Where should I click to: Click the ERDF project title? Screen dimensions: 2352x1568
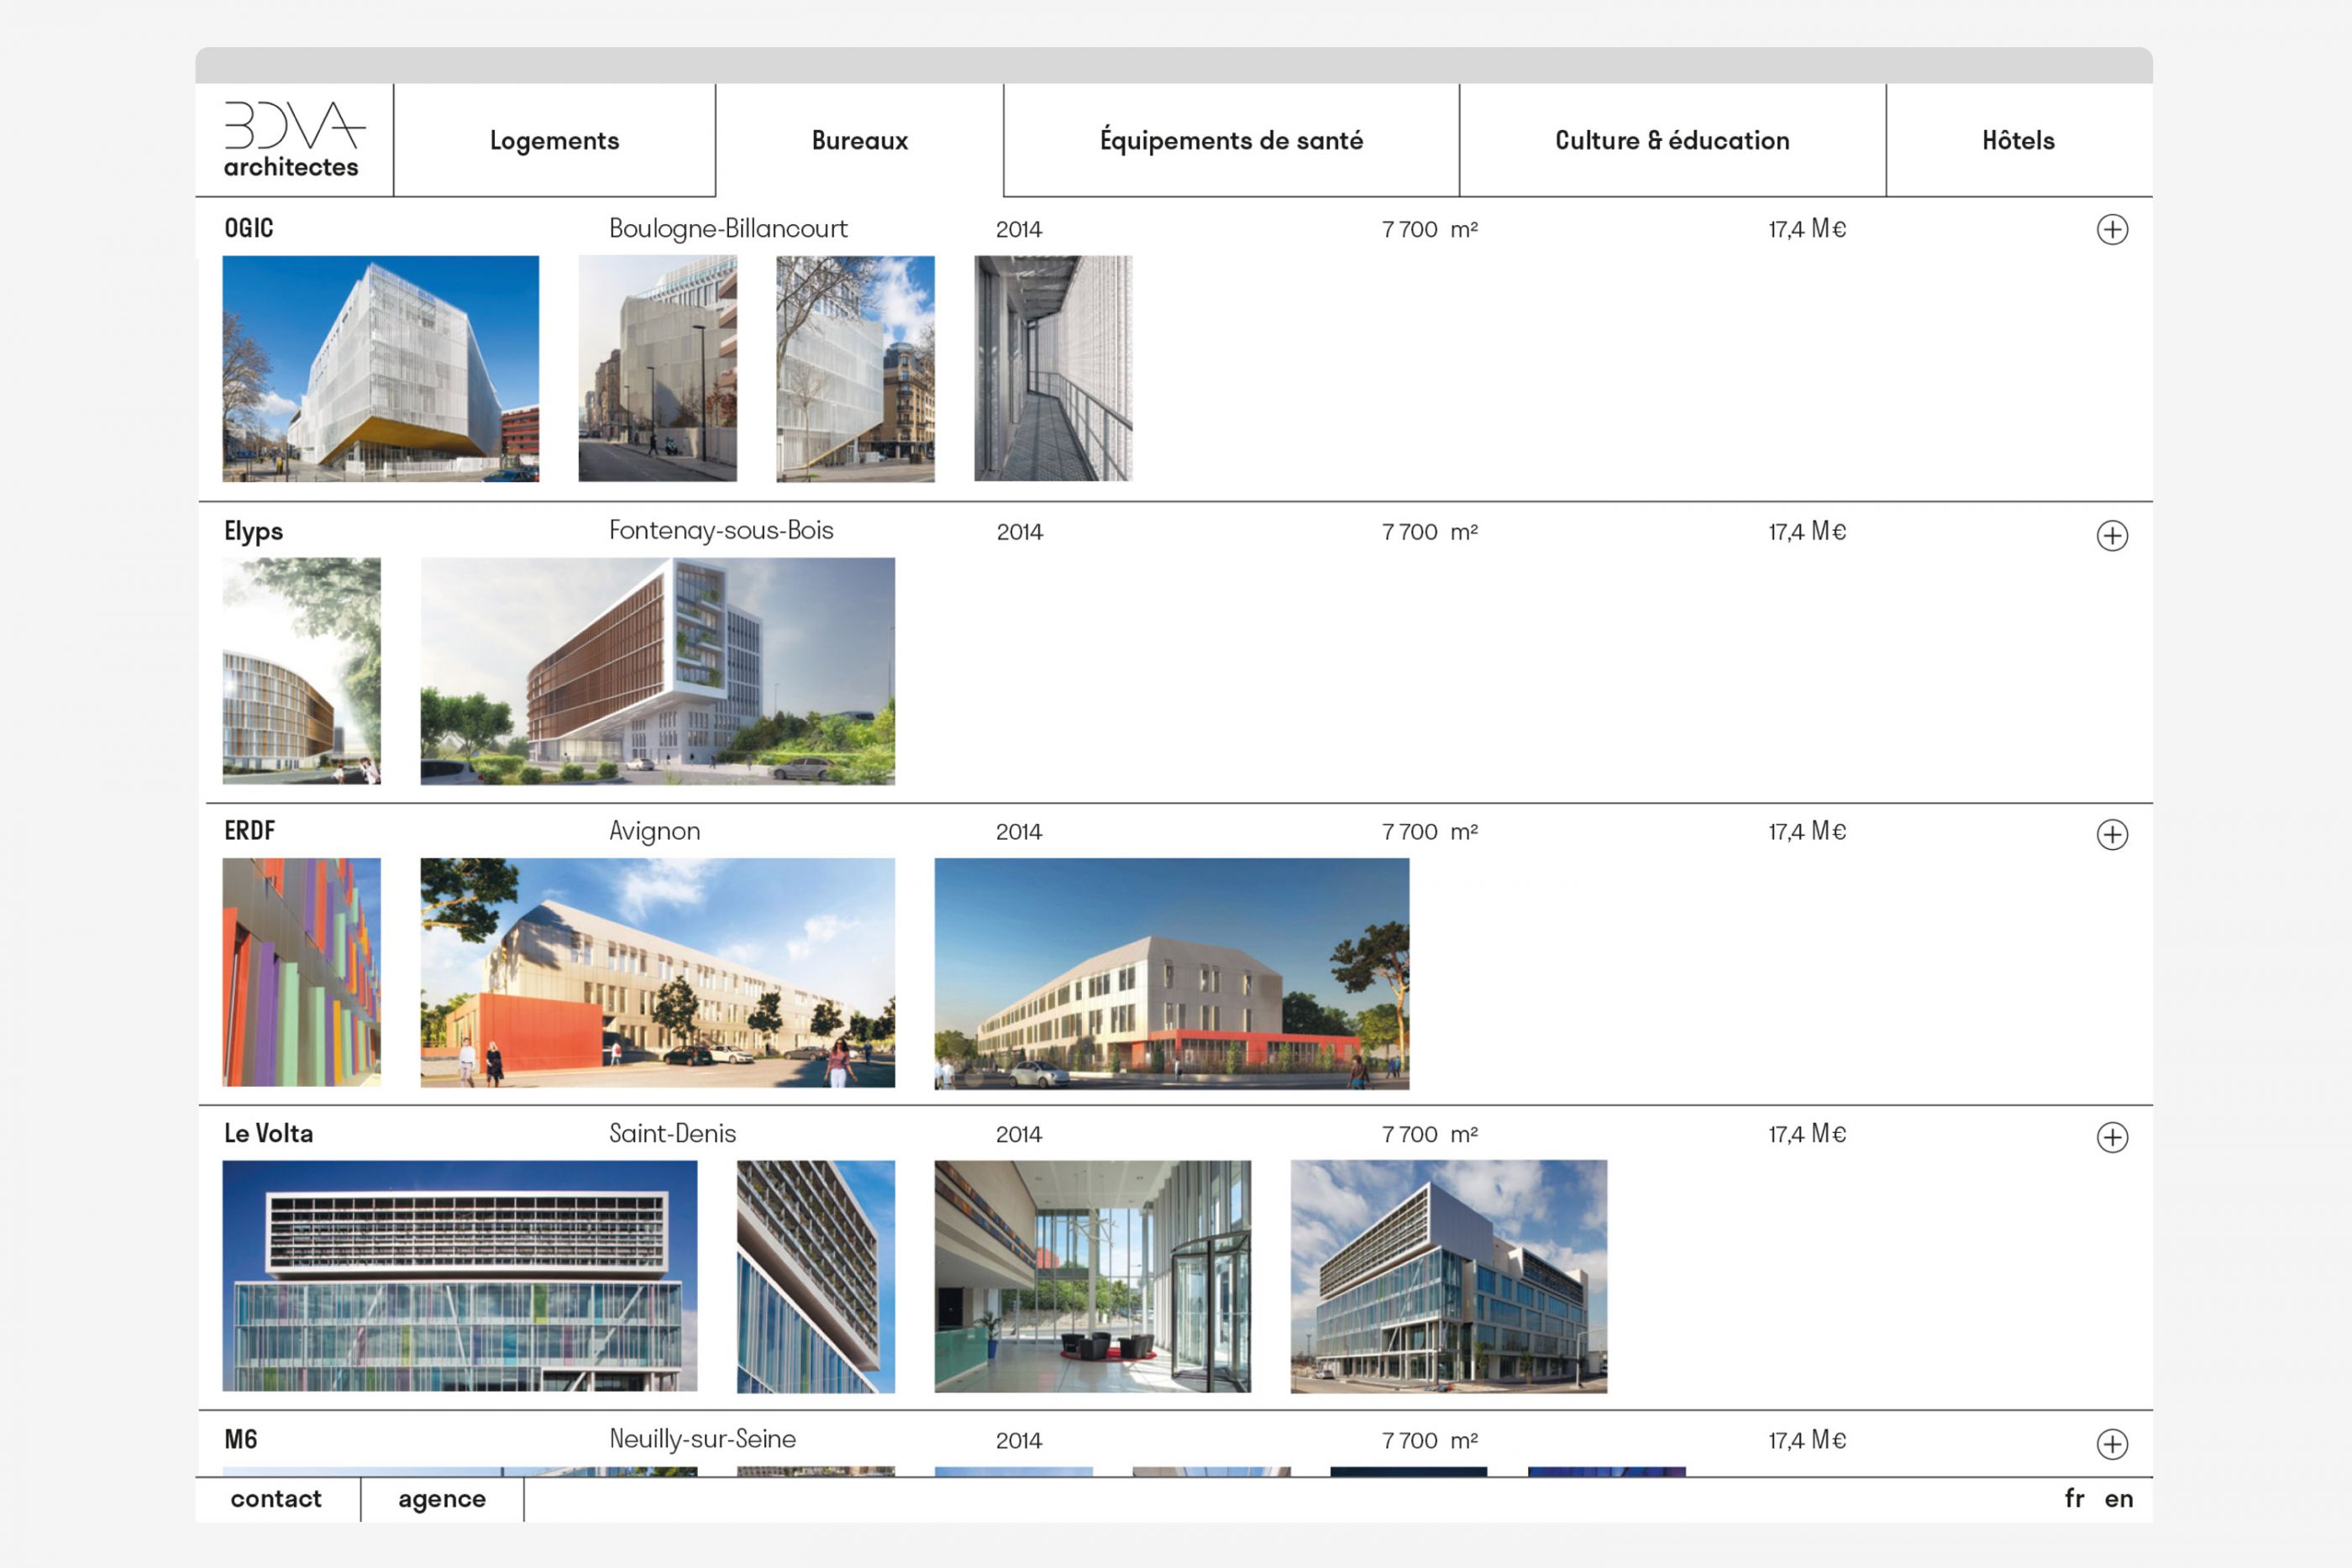250,830
